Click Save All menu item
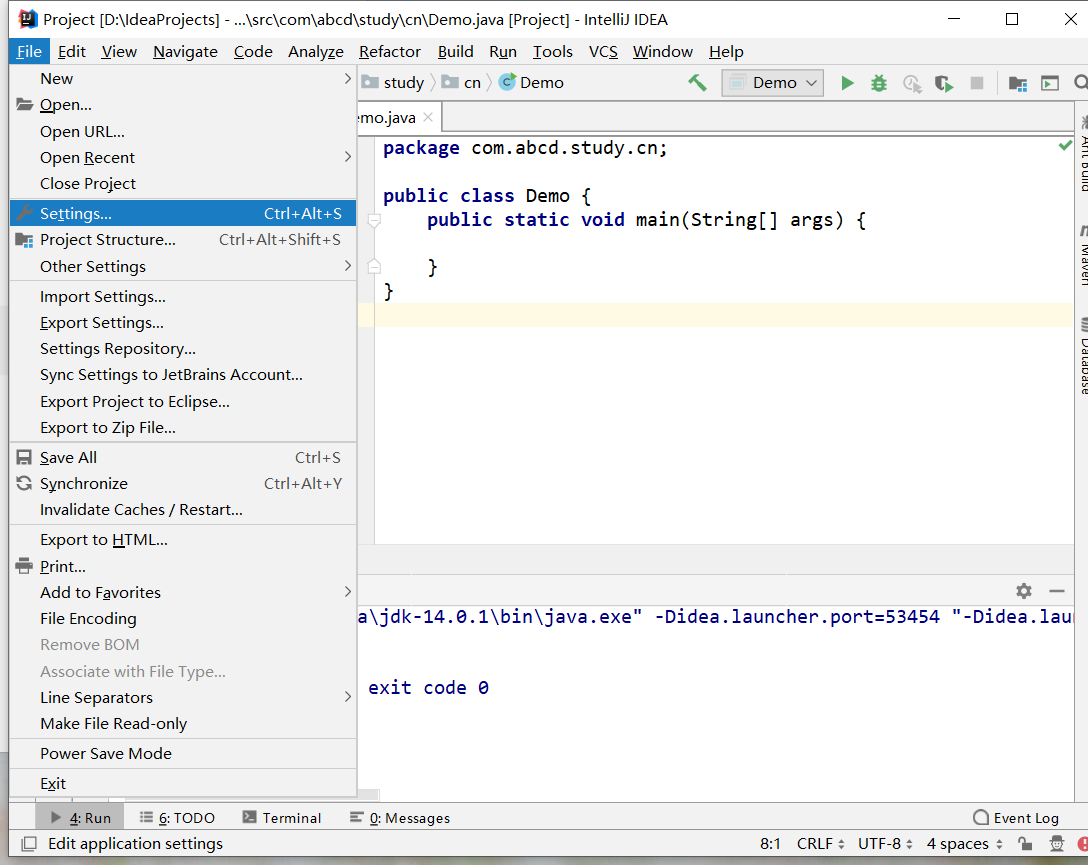The image size is (1088, 865). pos(183,457)
